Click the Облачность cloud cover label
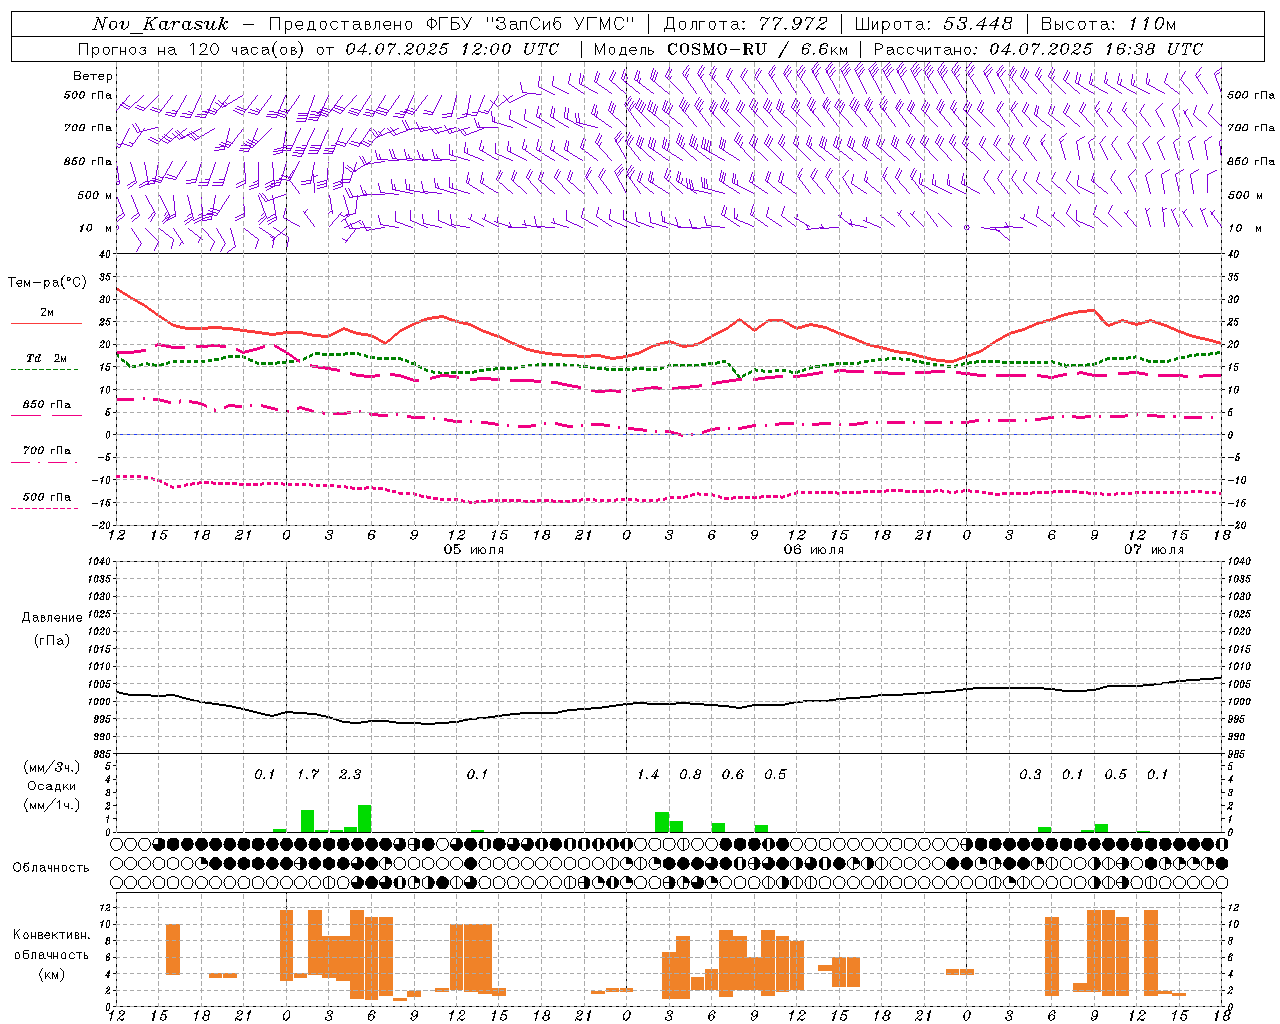1280x1024 pixels. point(50,868)
